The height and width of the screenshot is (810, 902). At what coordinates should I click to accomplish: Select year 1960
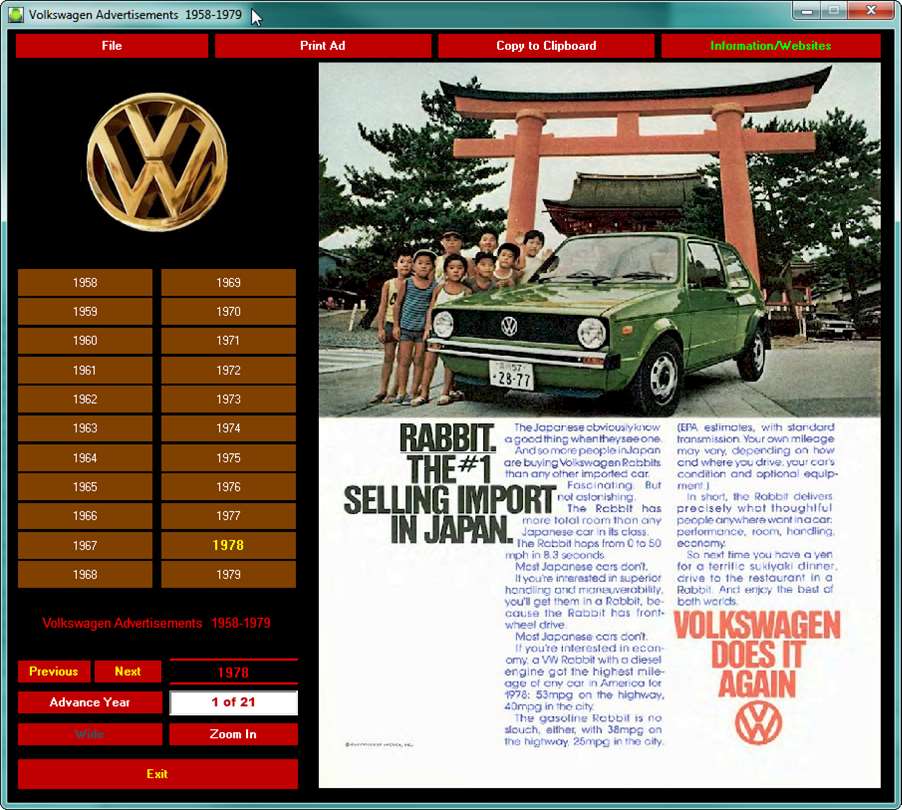tap(85, 341)
